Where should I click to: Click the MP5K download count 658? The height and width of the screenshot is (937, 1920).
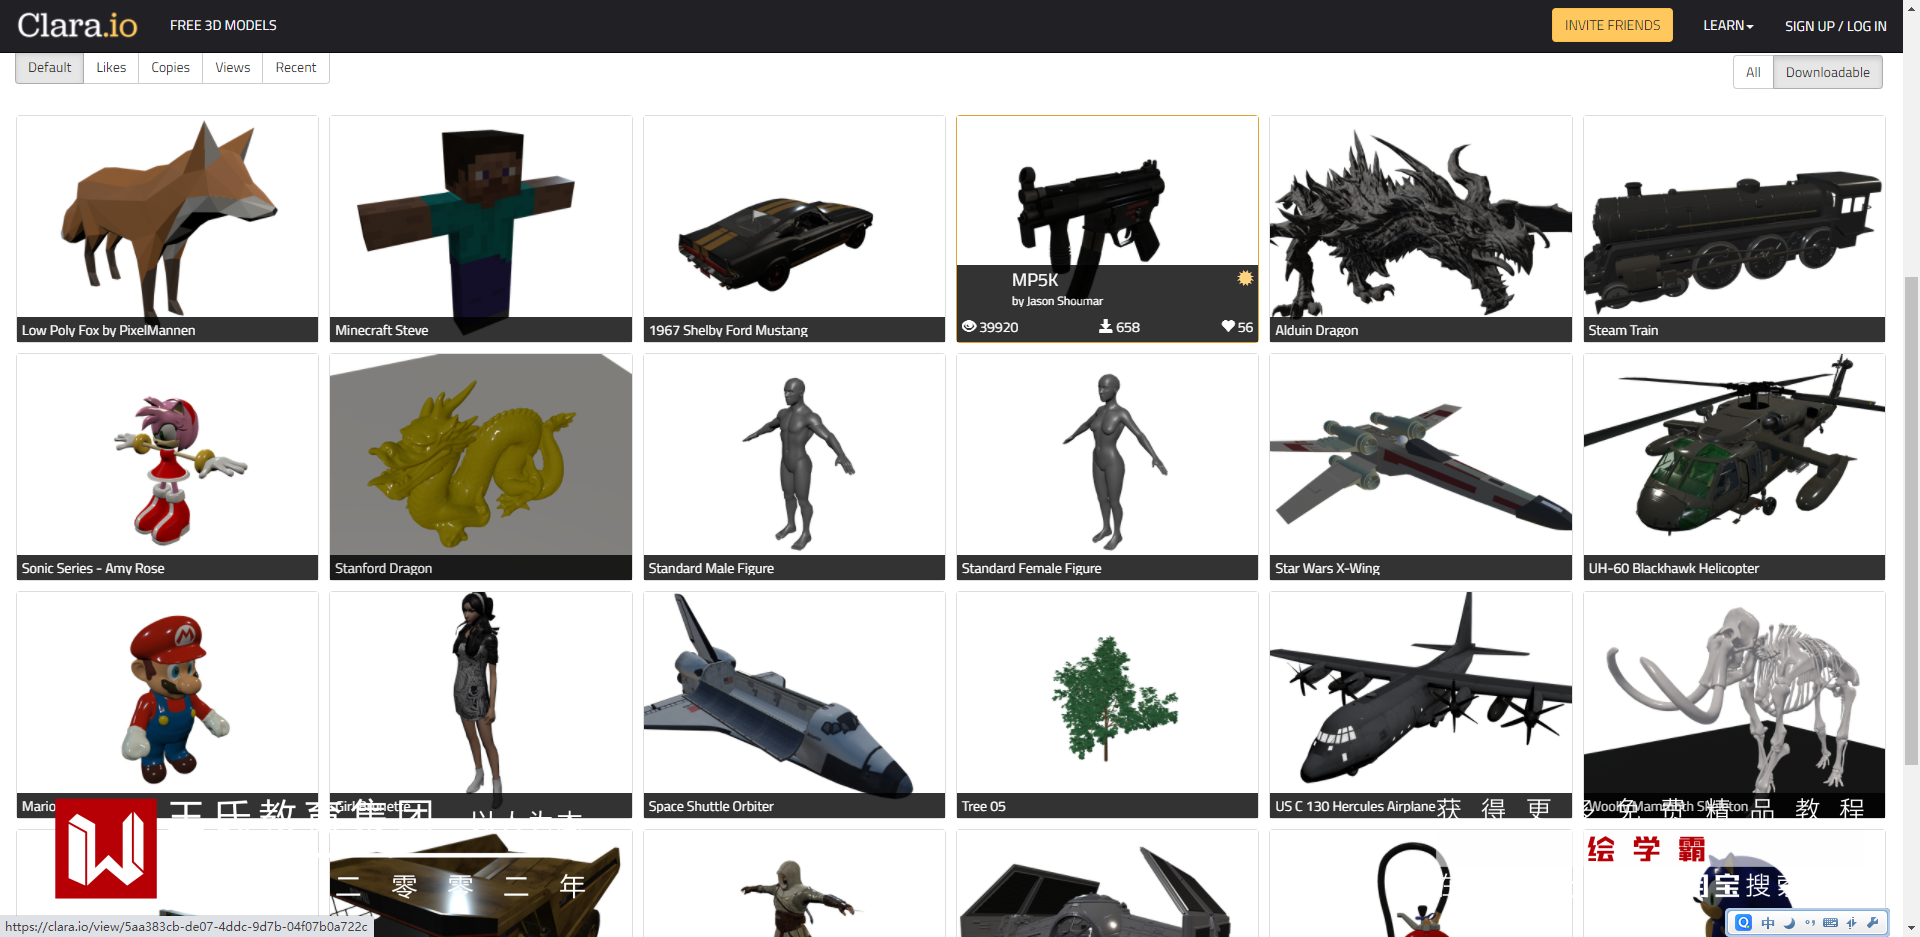tap(1128, 327)
